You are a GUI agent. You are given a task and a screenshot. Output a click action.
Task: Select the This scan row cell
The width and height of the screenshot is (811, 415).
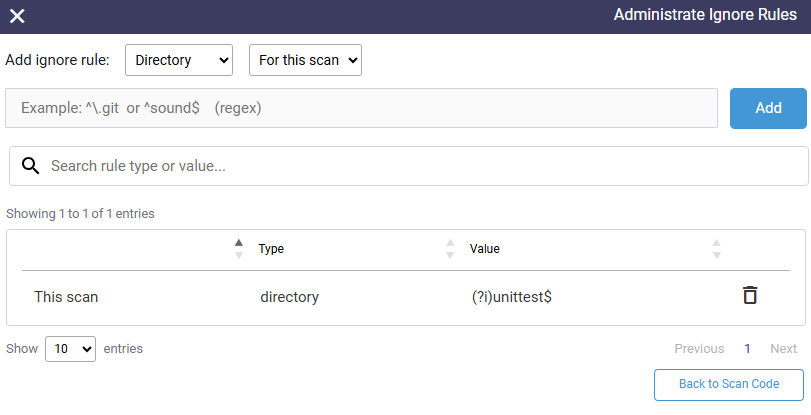[x=66, y=297]
